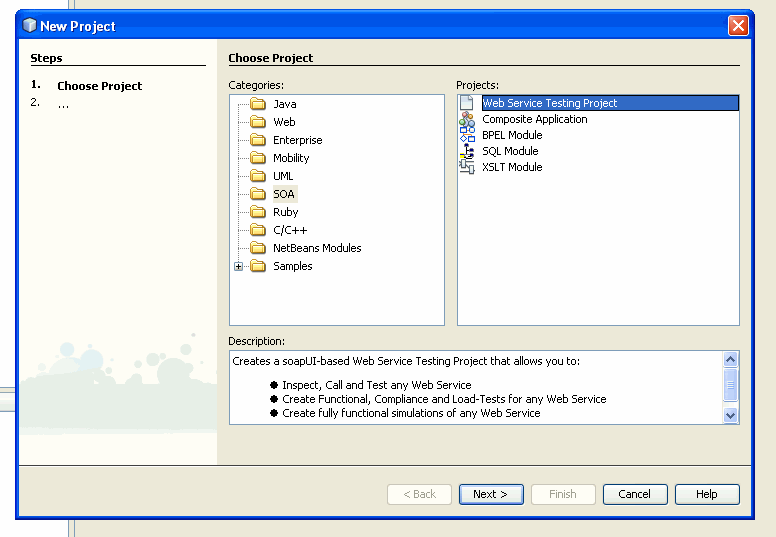
Task: Select the Web category
Action: (x=284, y=122)
